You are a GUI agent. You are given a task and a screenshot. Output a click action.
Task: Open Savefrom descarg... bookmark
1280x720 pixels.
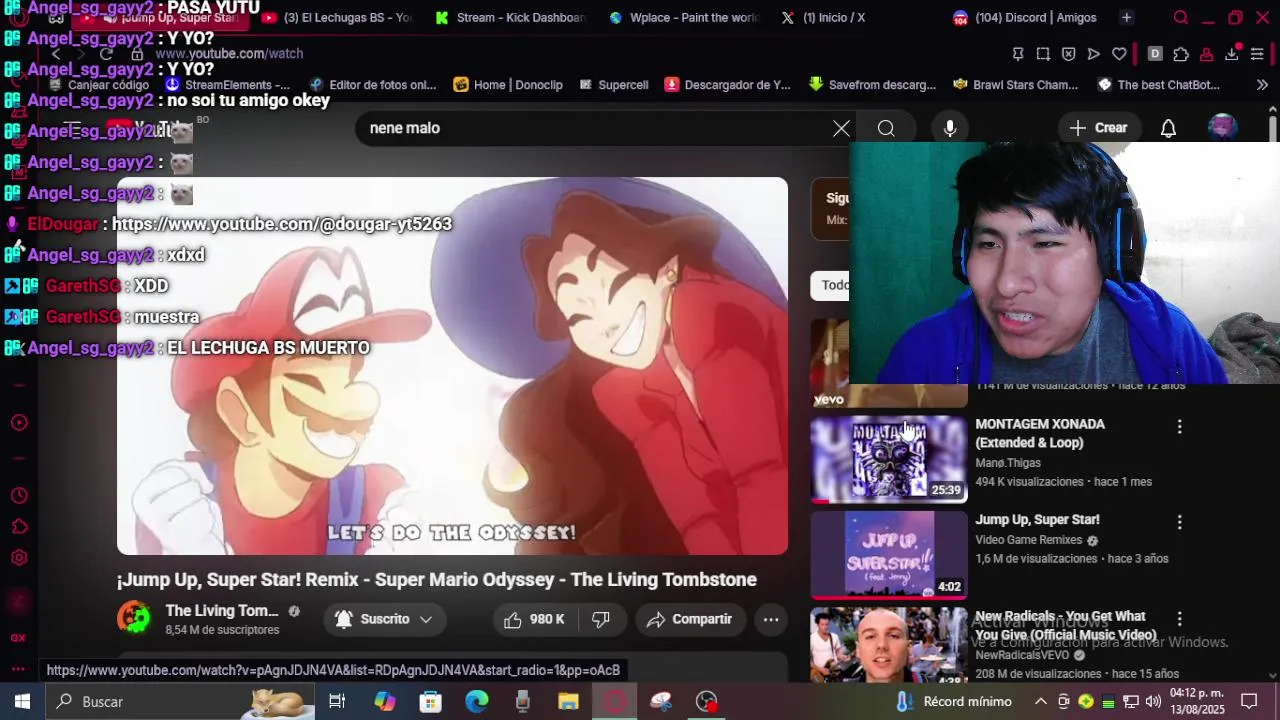point(872,85)
